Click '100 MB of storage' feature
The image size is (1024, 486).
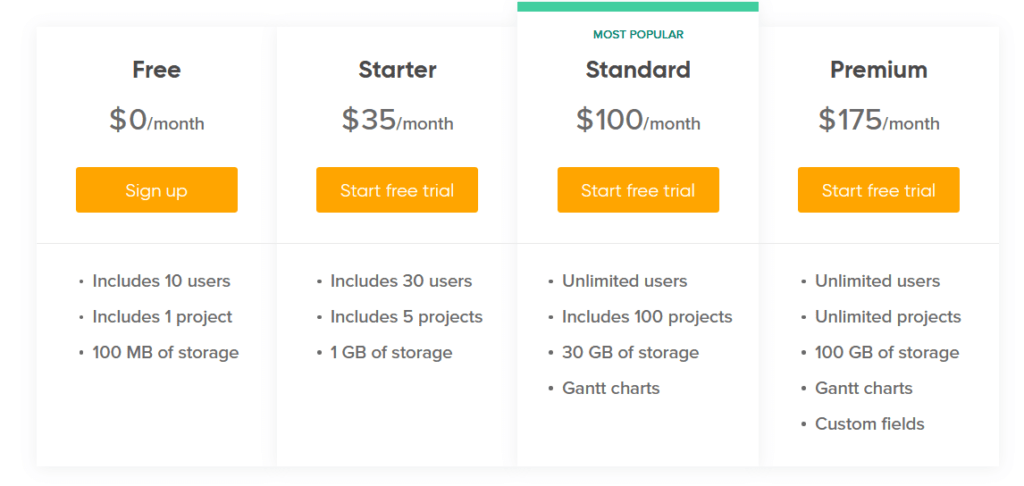click(165, 352)
